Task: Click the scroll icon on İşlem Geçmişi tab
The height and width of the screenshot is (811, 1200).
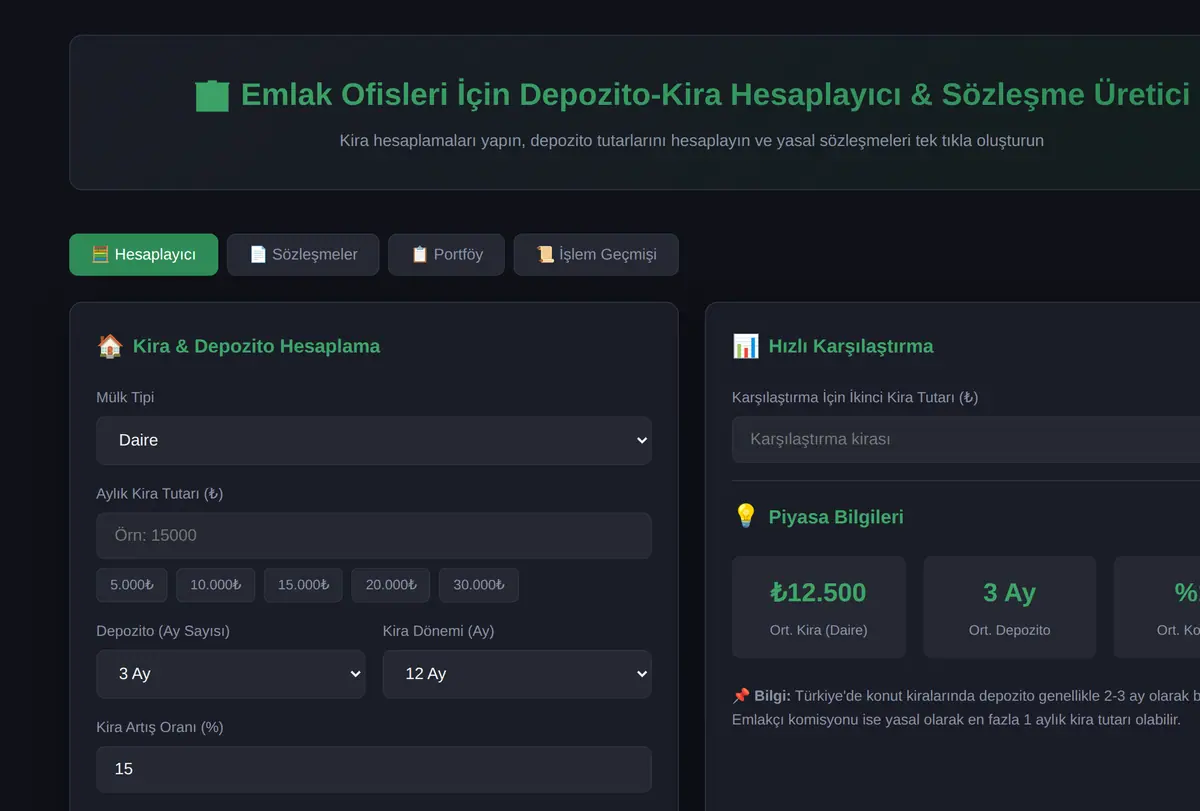Action: click(x=545, y=255)
